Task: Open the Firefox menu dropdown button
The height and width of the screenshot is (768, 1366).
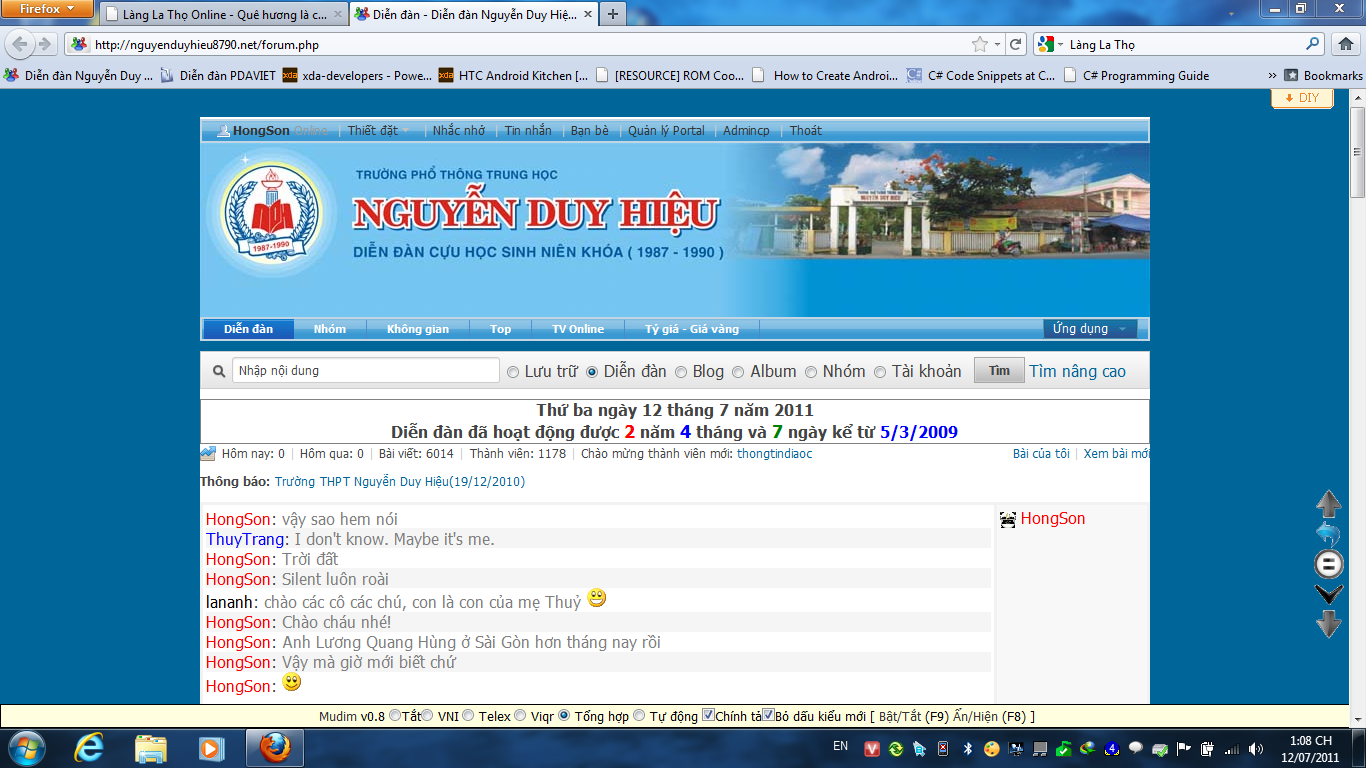Action: coord(48,9)
